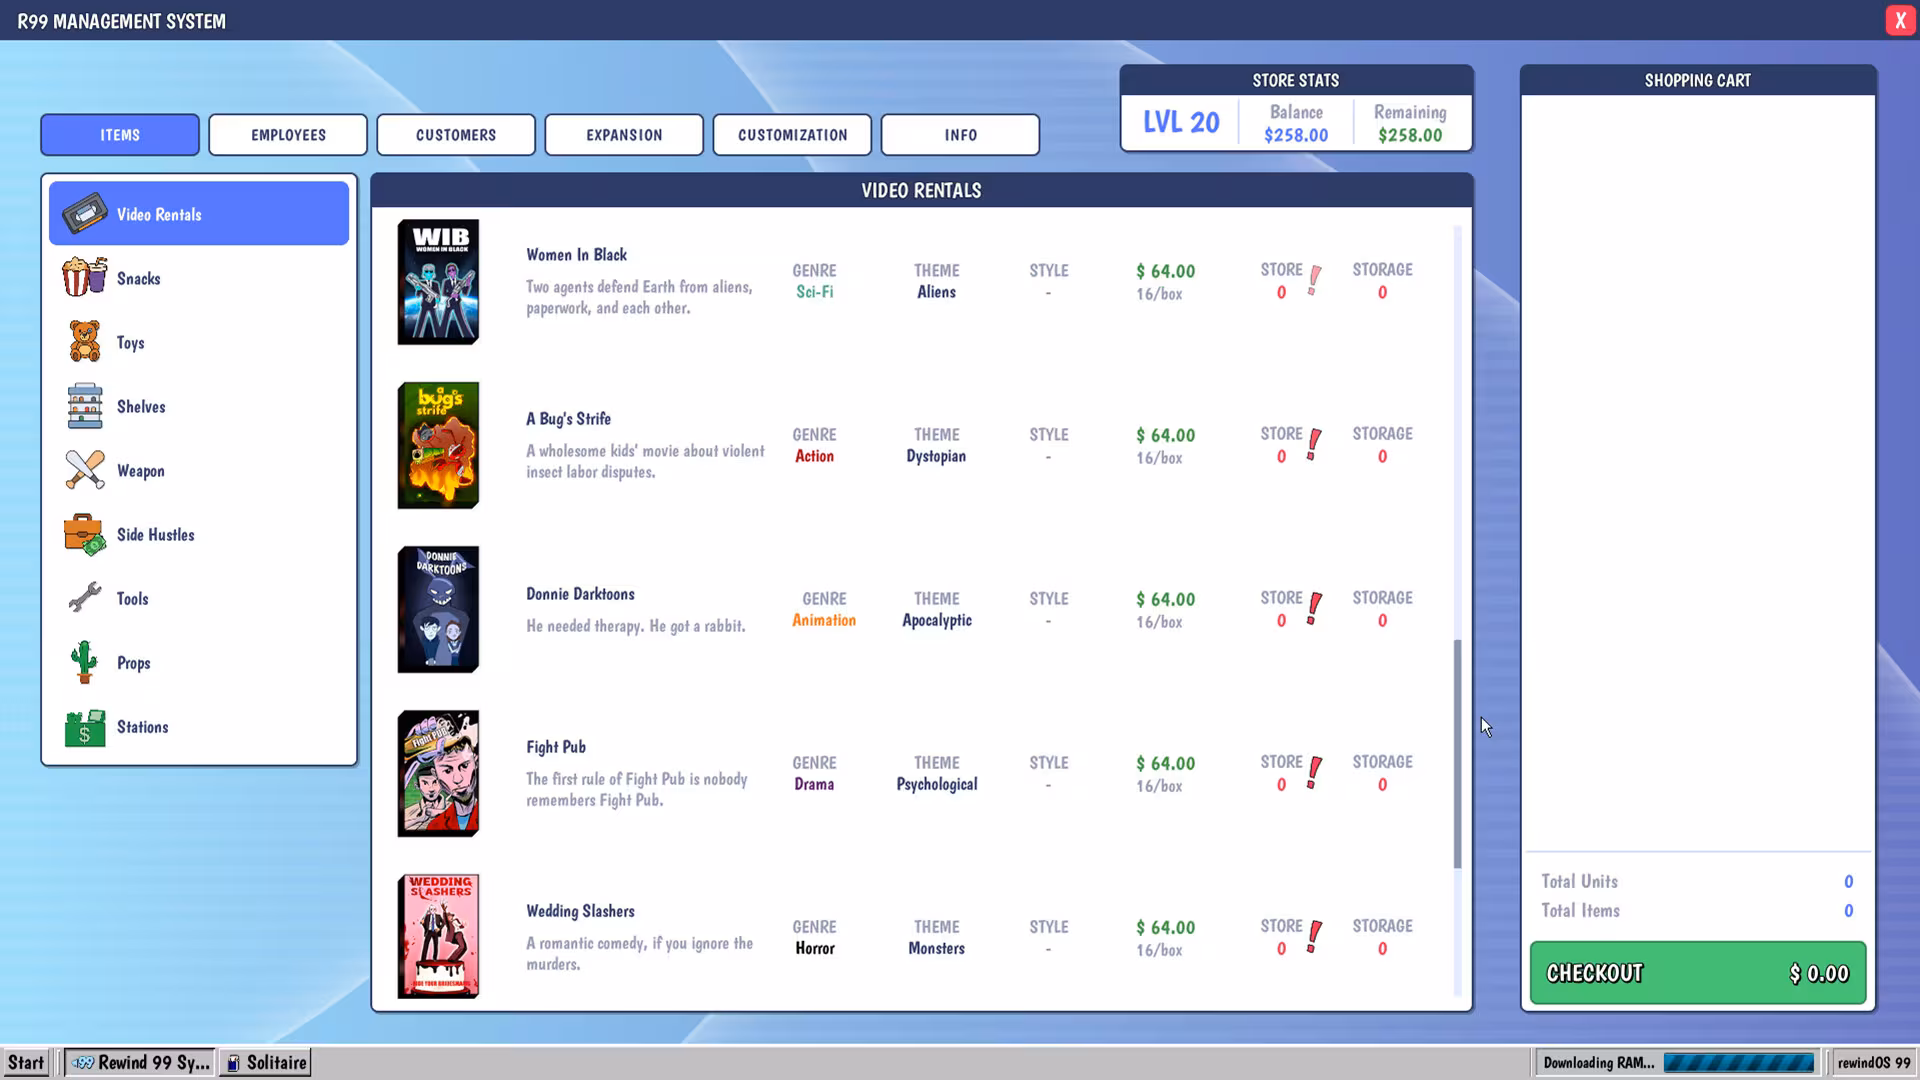Click the Video Rentals VHS tape icon
The height and width of the screenshot is (1080, 1920).
(84, 214)
